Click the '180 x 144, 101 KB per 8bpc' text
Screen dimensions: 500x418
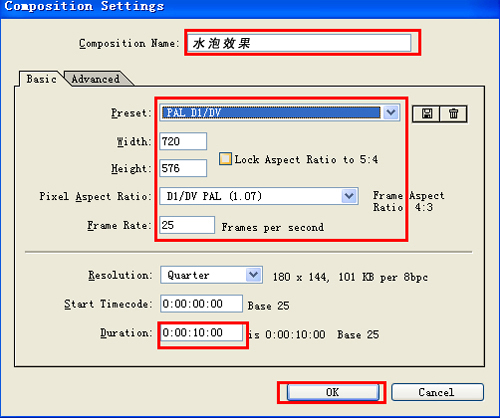coord(350,277)
